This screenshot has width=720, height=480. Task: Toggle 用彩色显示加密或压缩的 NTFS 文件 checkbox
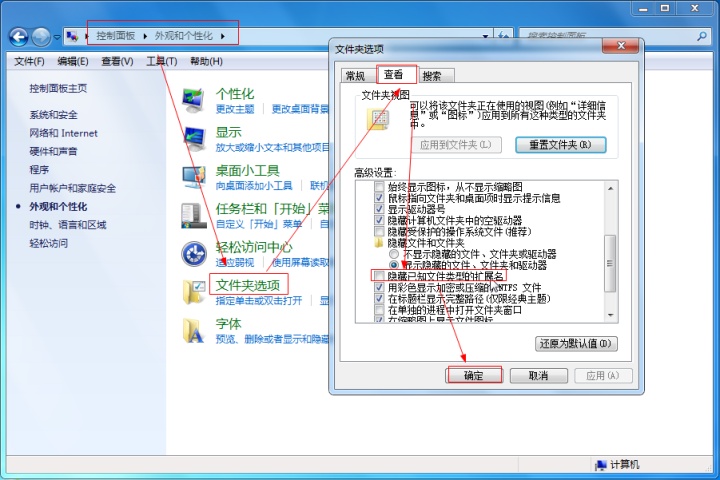pos(379,288)
